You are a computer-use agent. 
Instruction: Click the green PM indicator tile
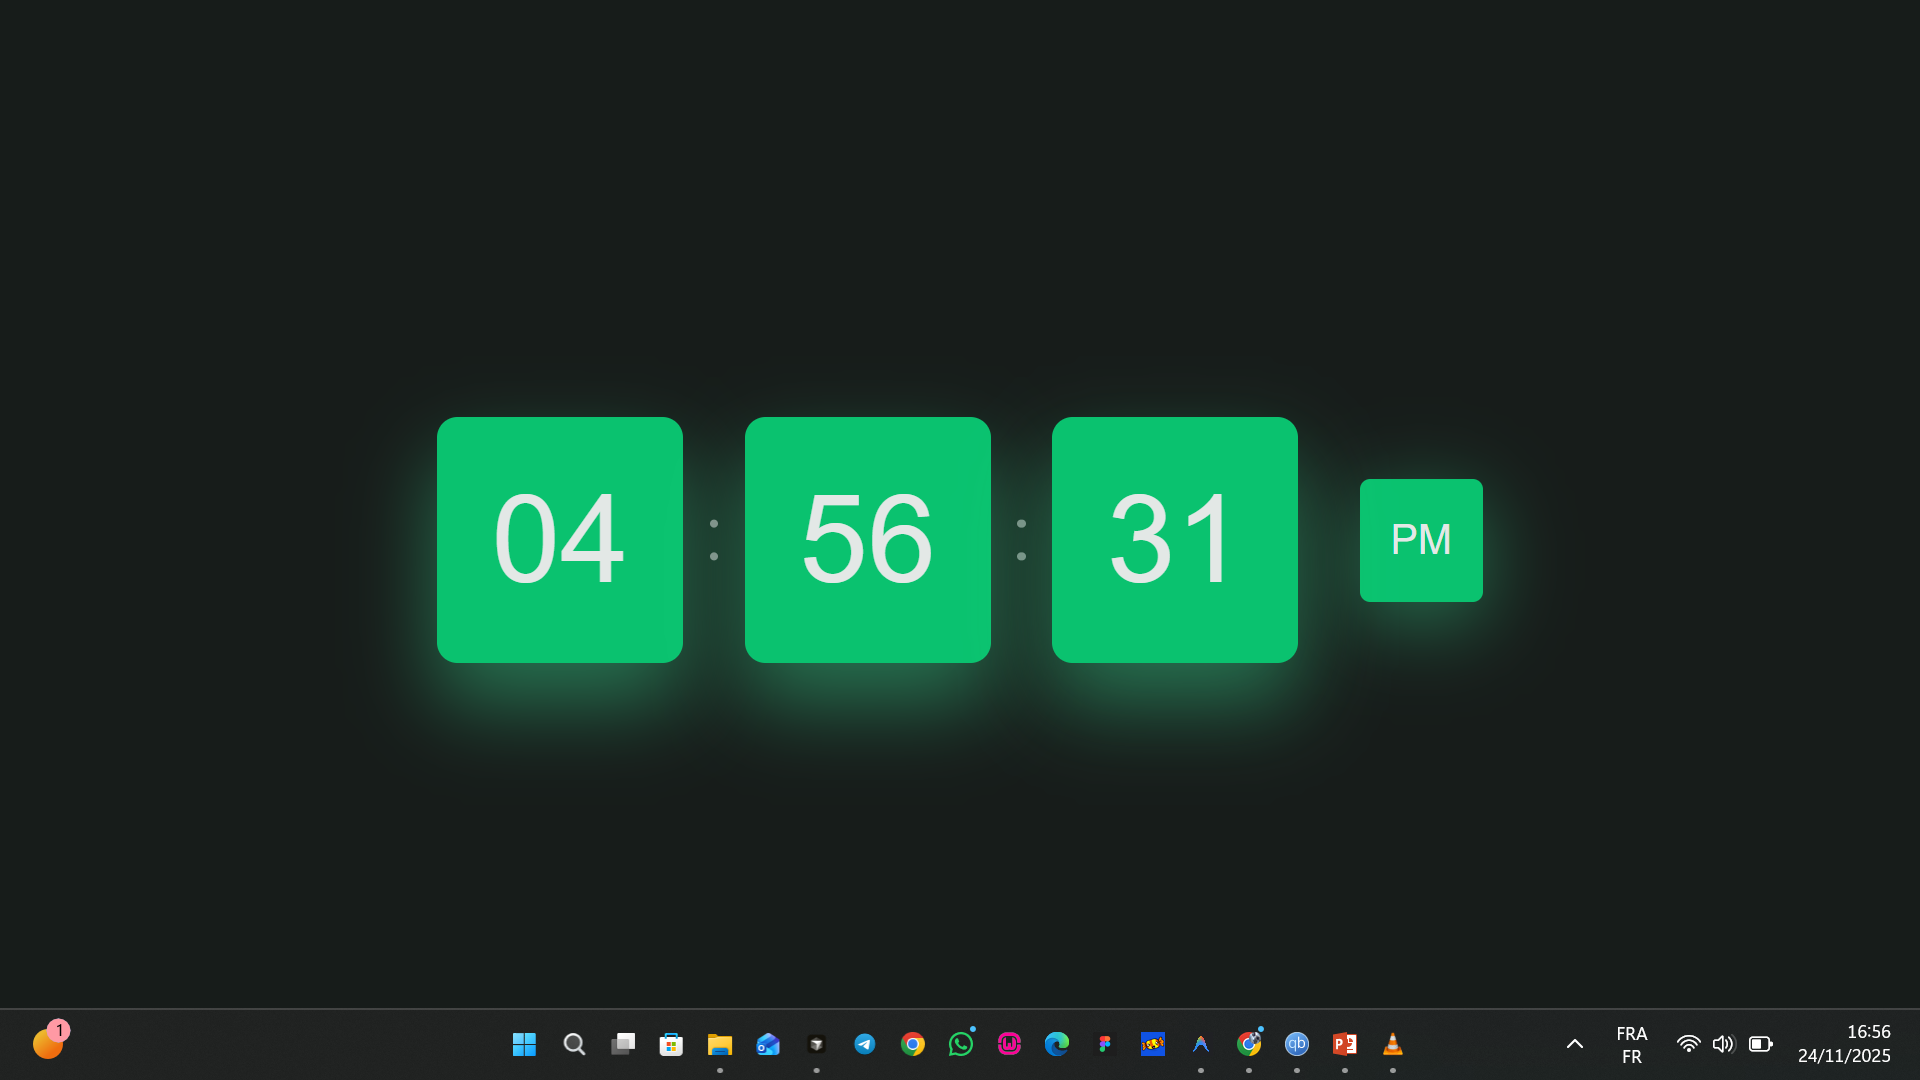tap(1420, 540)
